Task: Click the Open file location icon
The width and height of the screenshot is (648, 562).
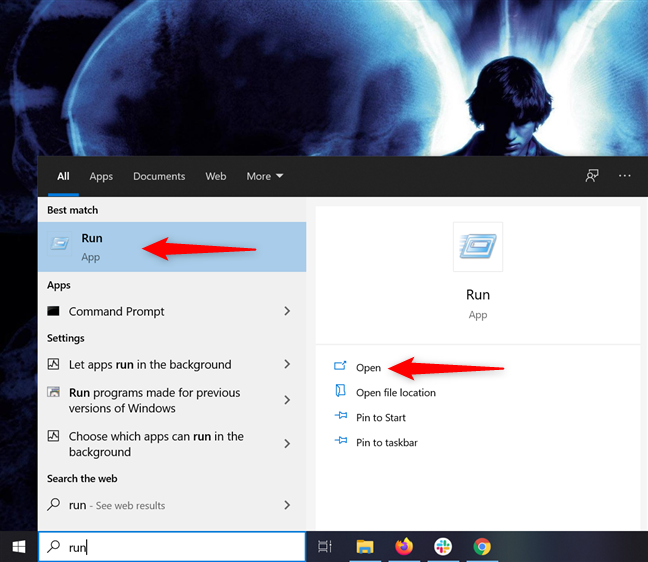Action: pyautogui.click(x=340, y=391)
